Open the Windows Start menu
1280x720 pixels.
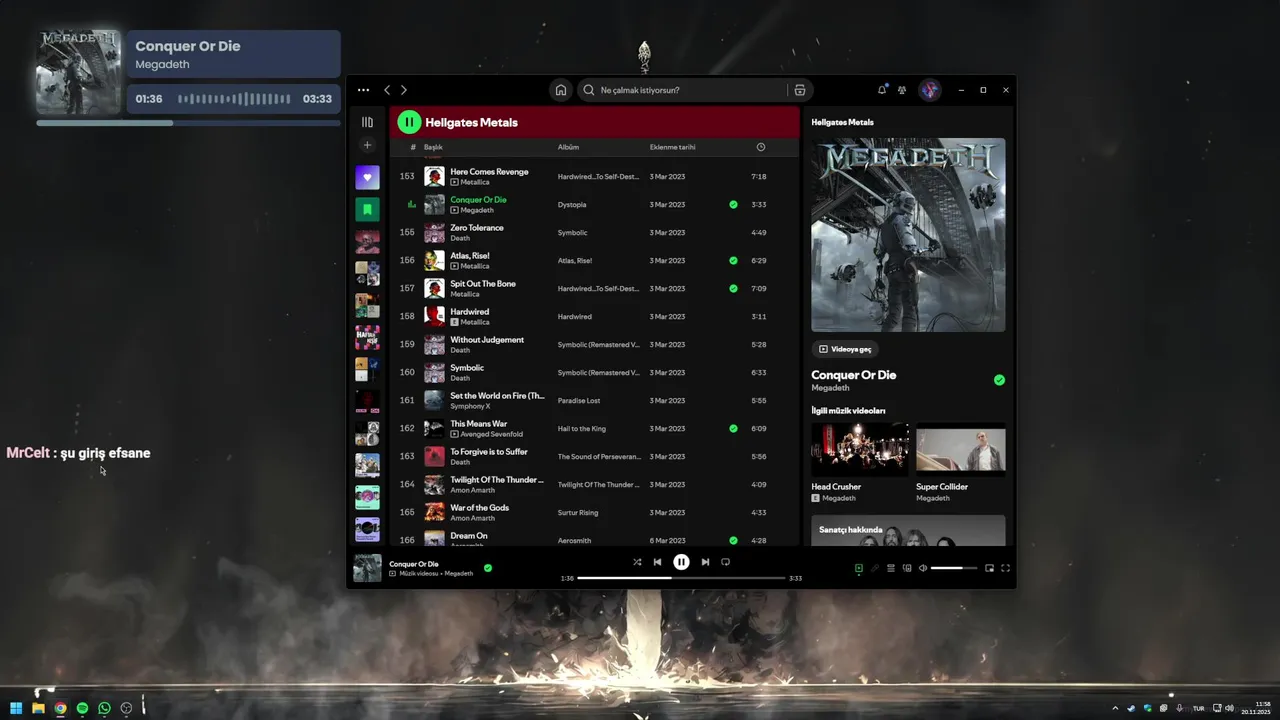tap(16, 708)
